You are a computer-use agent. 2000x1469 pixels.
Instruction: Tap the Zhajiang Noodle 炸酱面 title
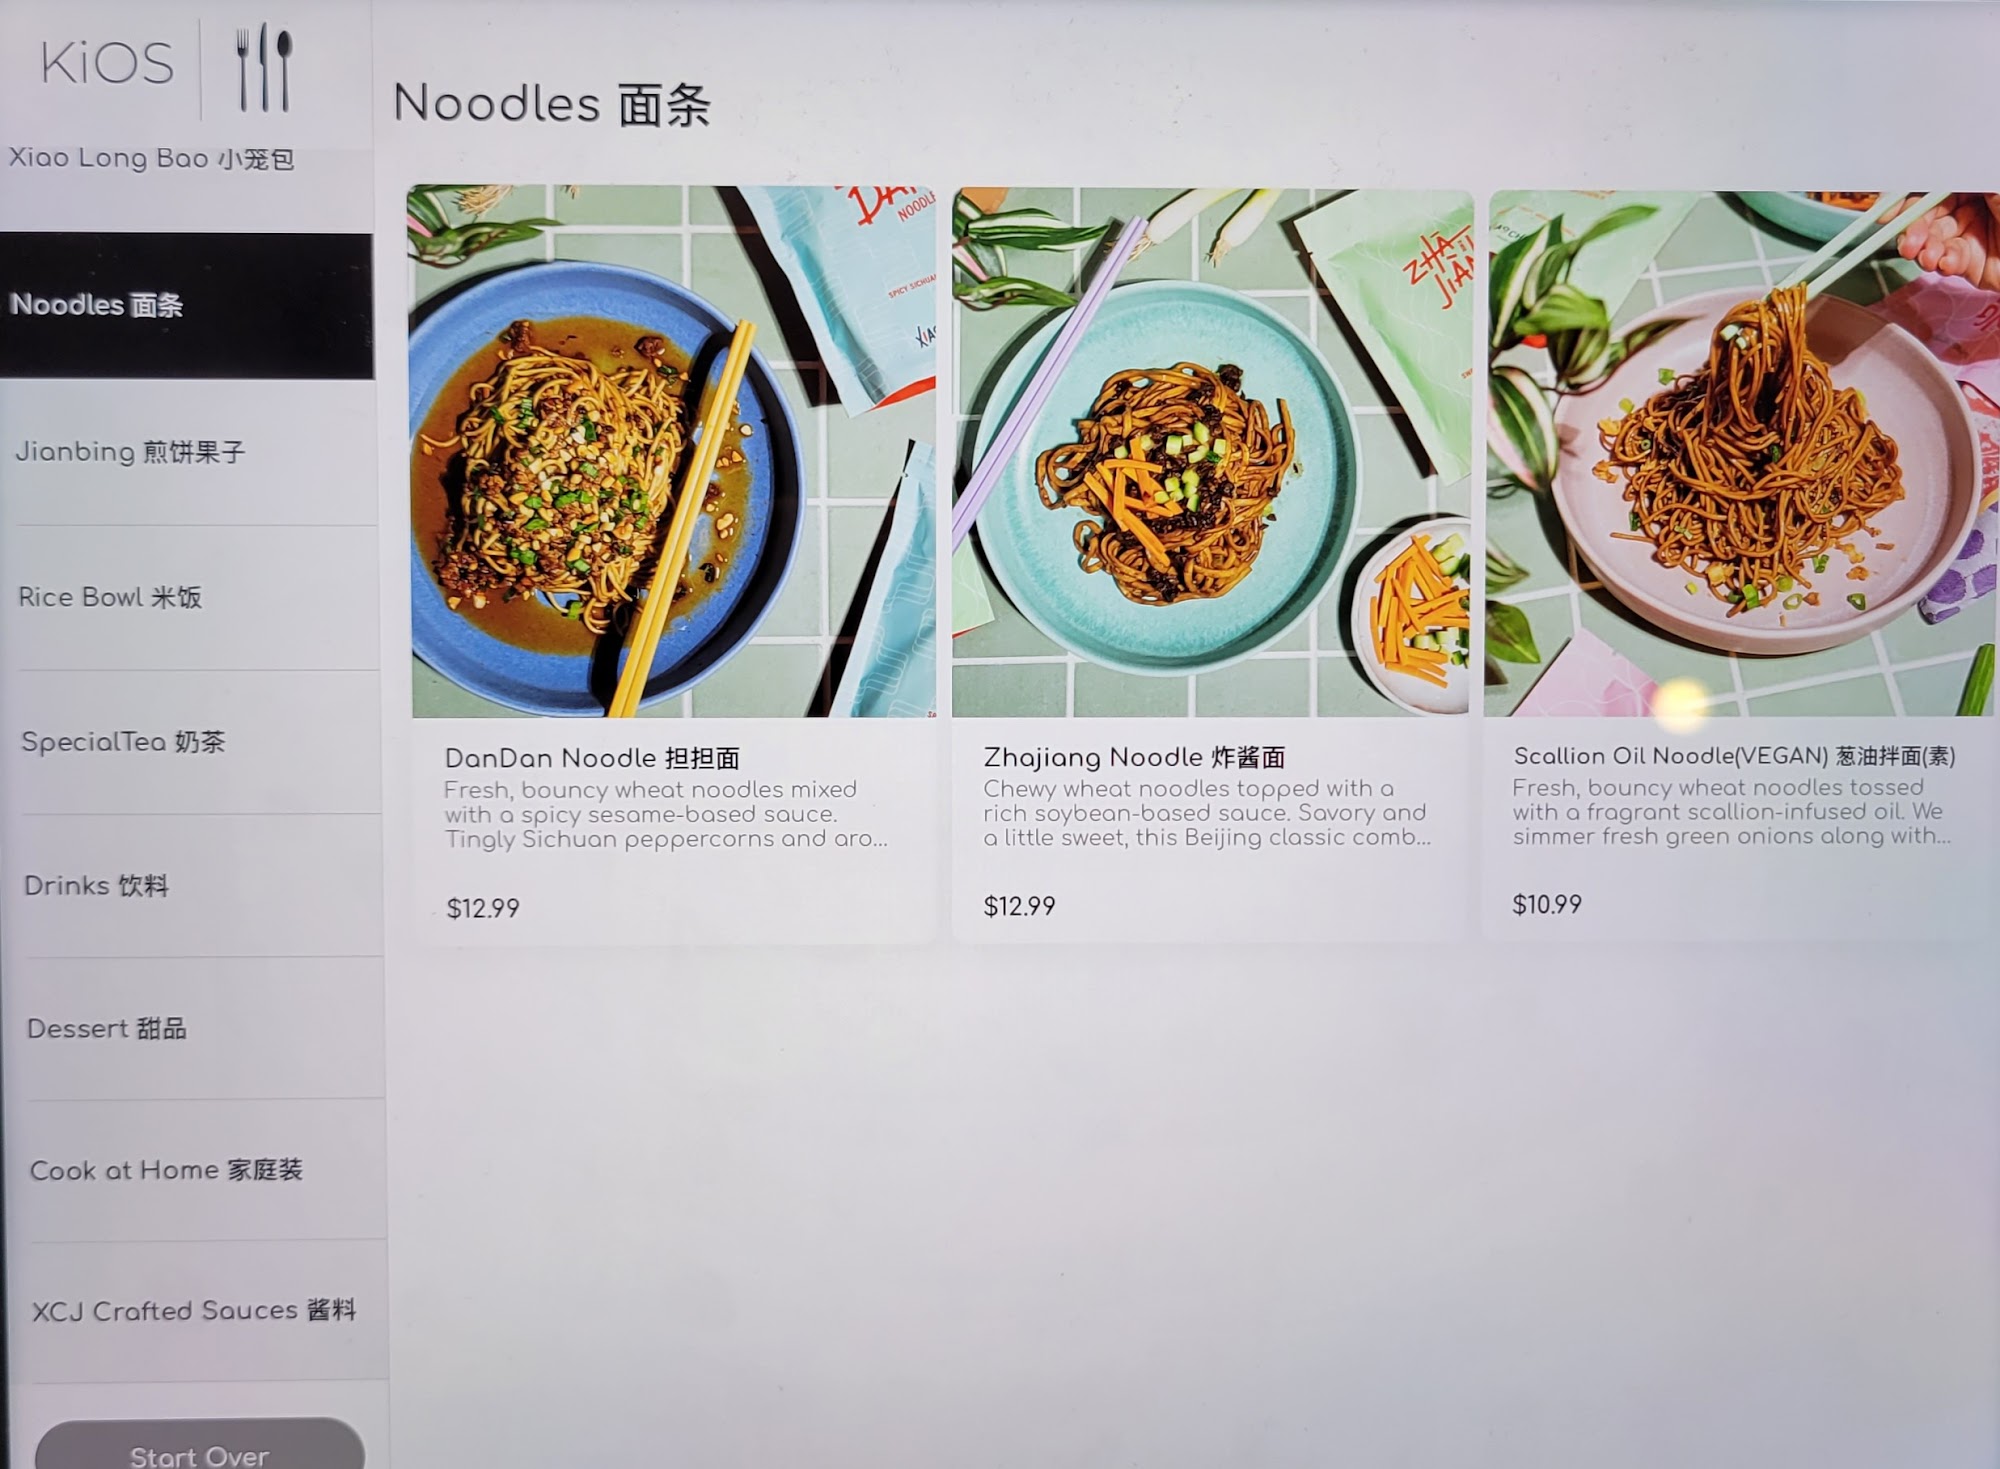click(x=1134, y=757)
